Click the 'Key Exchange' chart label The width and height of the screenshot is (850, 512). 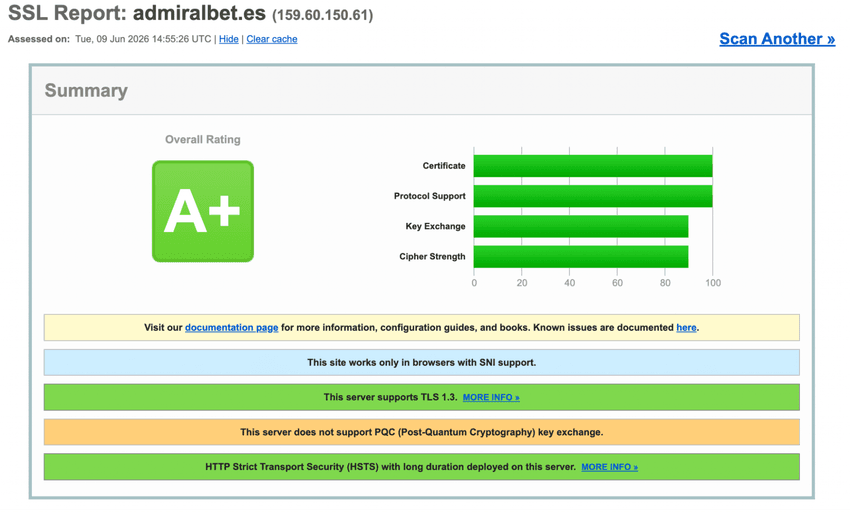(435, 227)
